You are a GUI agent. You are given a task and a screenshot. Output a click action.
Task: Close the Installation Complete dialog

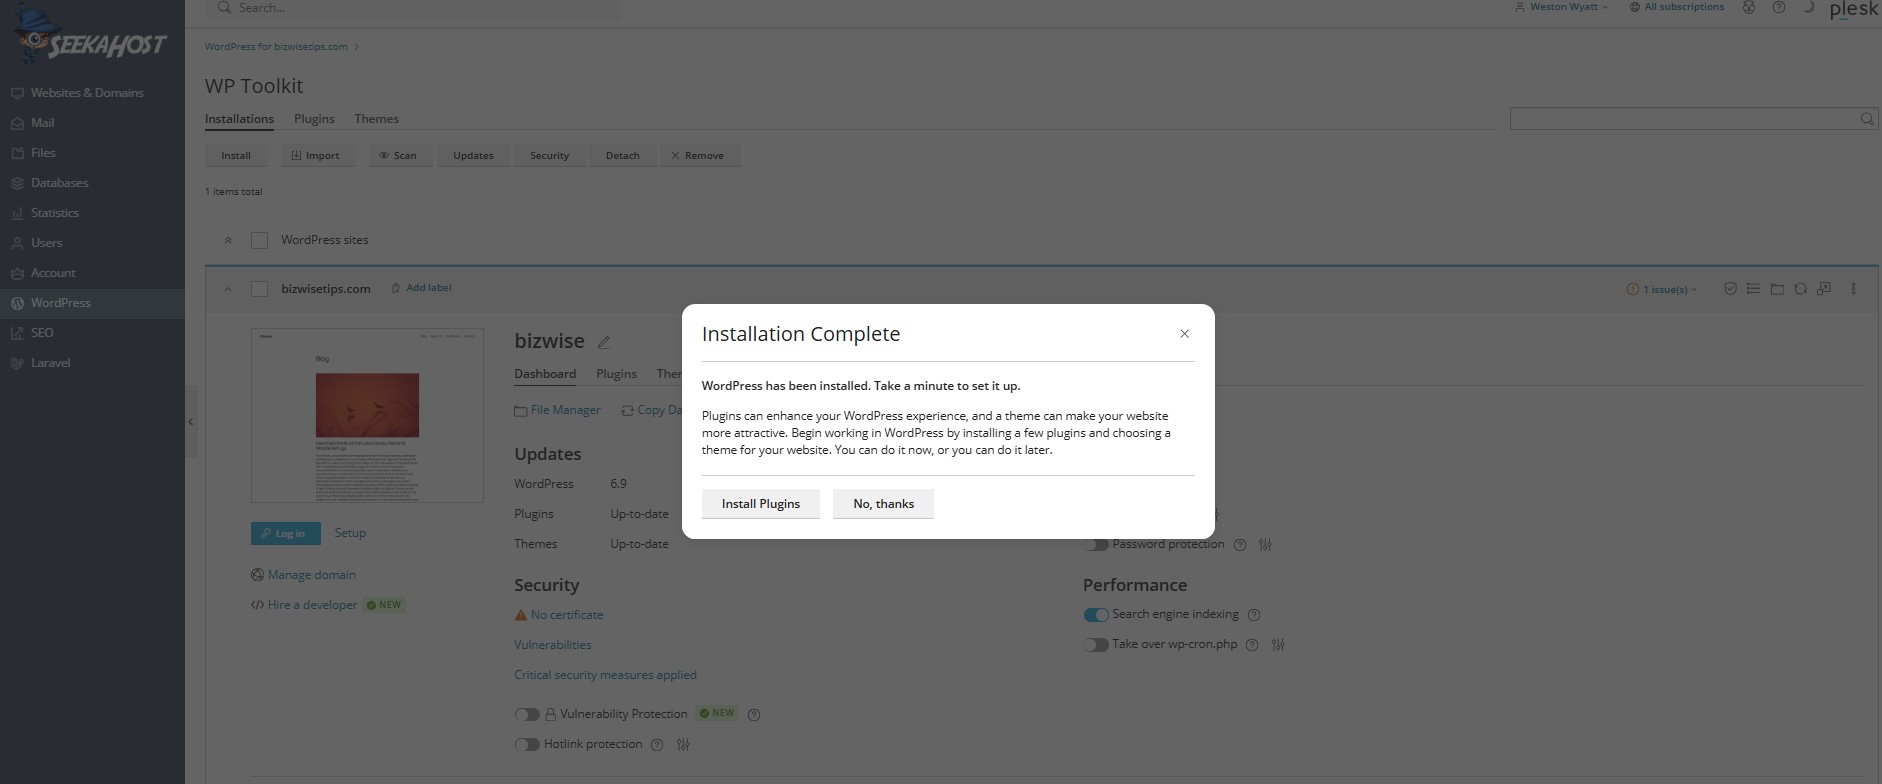tap(1184, 334)
